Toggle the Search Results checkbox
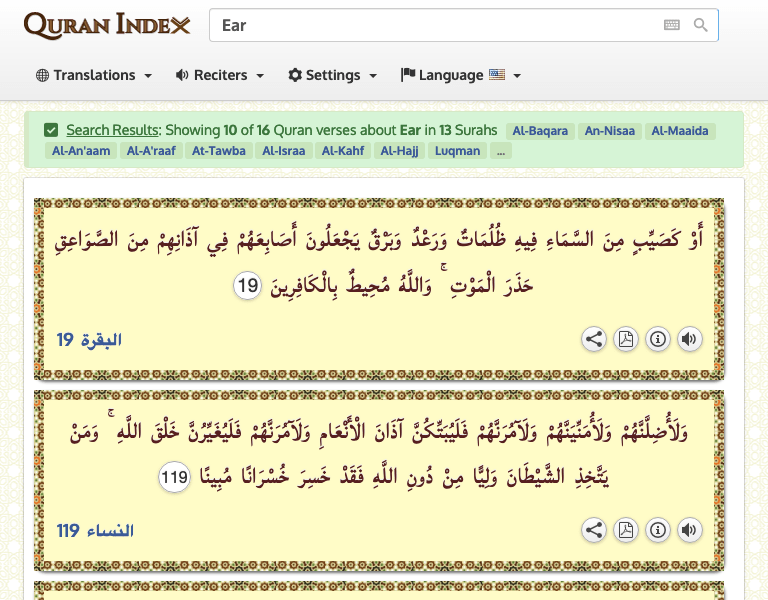This screenshot has height=600, width=768. [51, 130]
